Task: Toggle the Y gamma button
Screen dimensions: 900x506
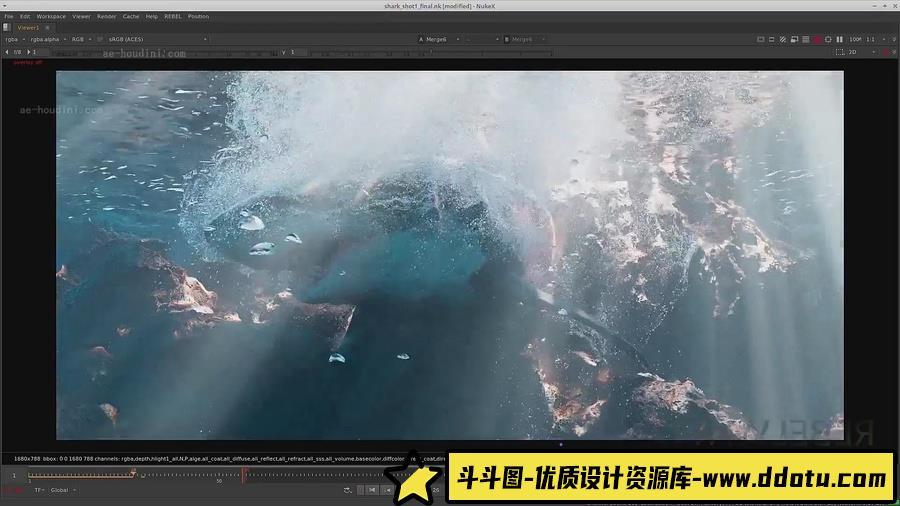Action: (284, 52)
